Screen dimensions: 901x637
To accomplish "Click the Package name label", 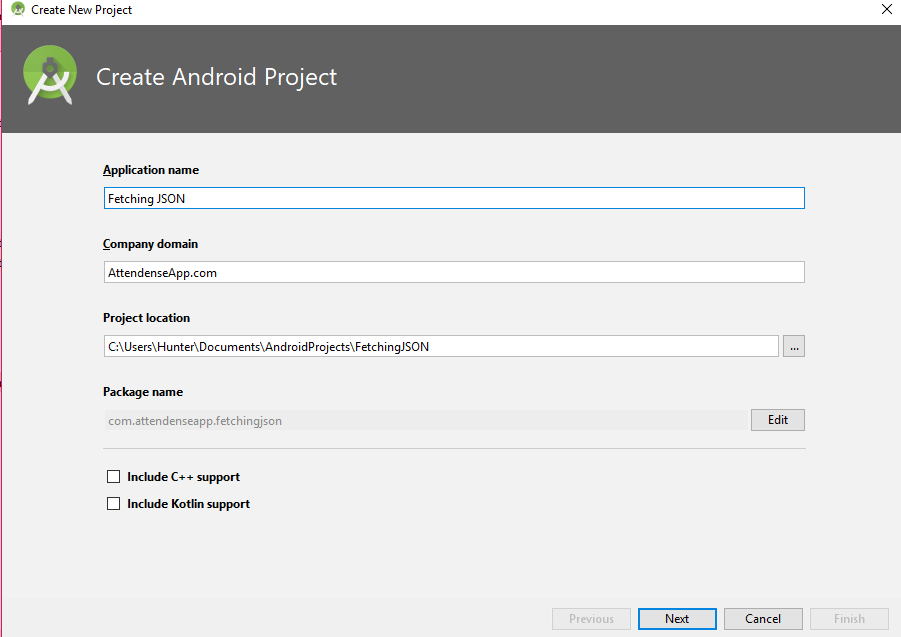I will (x=143, y=392).
